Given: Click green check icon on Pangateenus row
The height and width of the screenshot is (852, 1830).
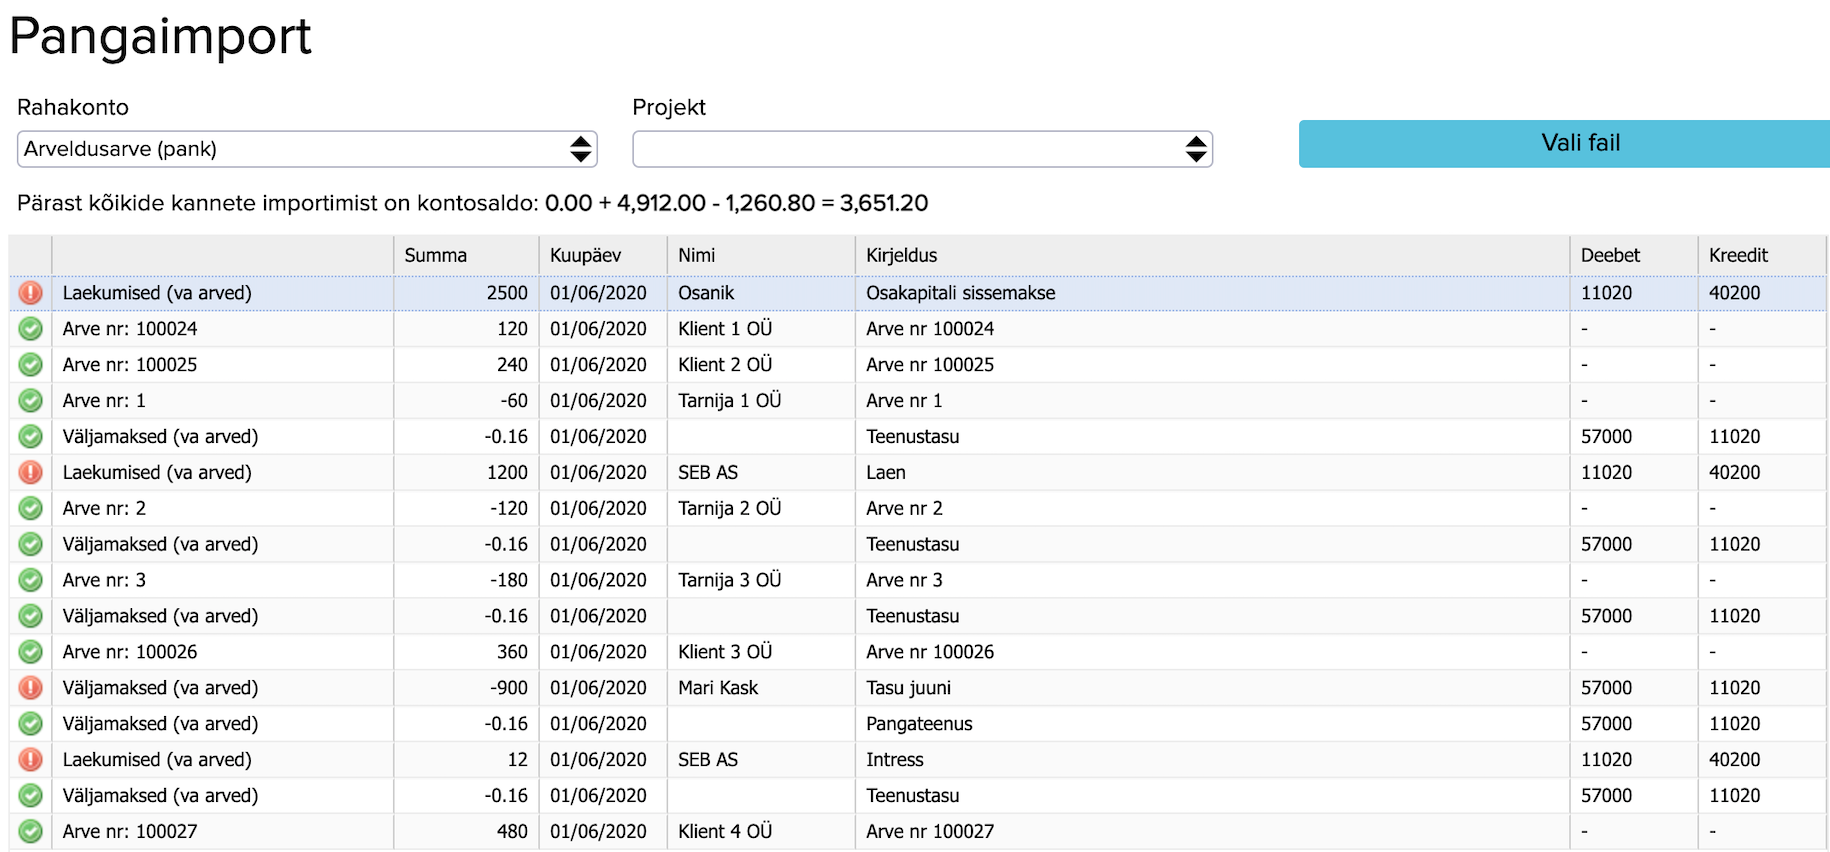Looking at the screenshot, I should 31,724.
